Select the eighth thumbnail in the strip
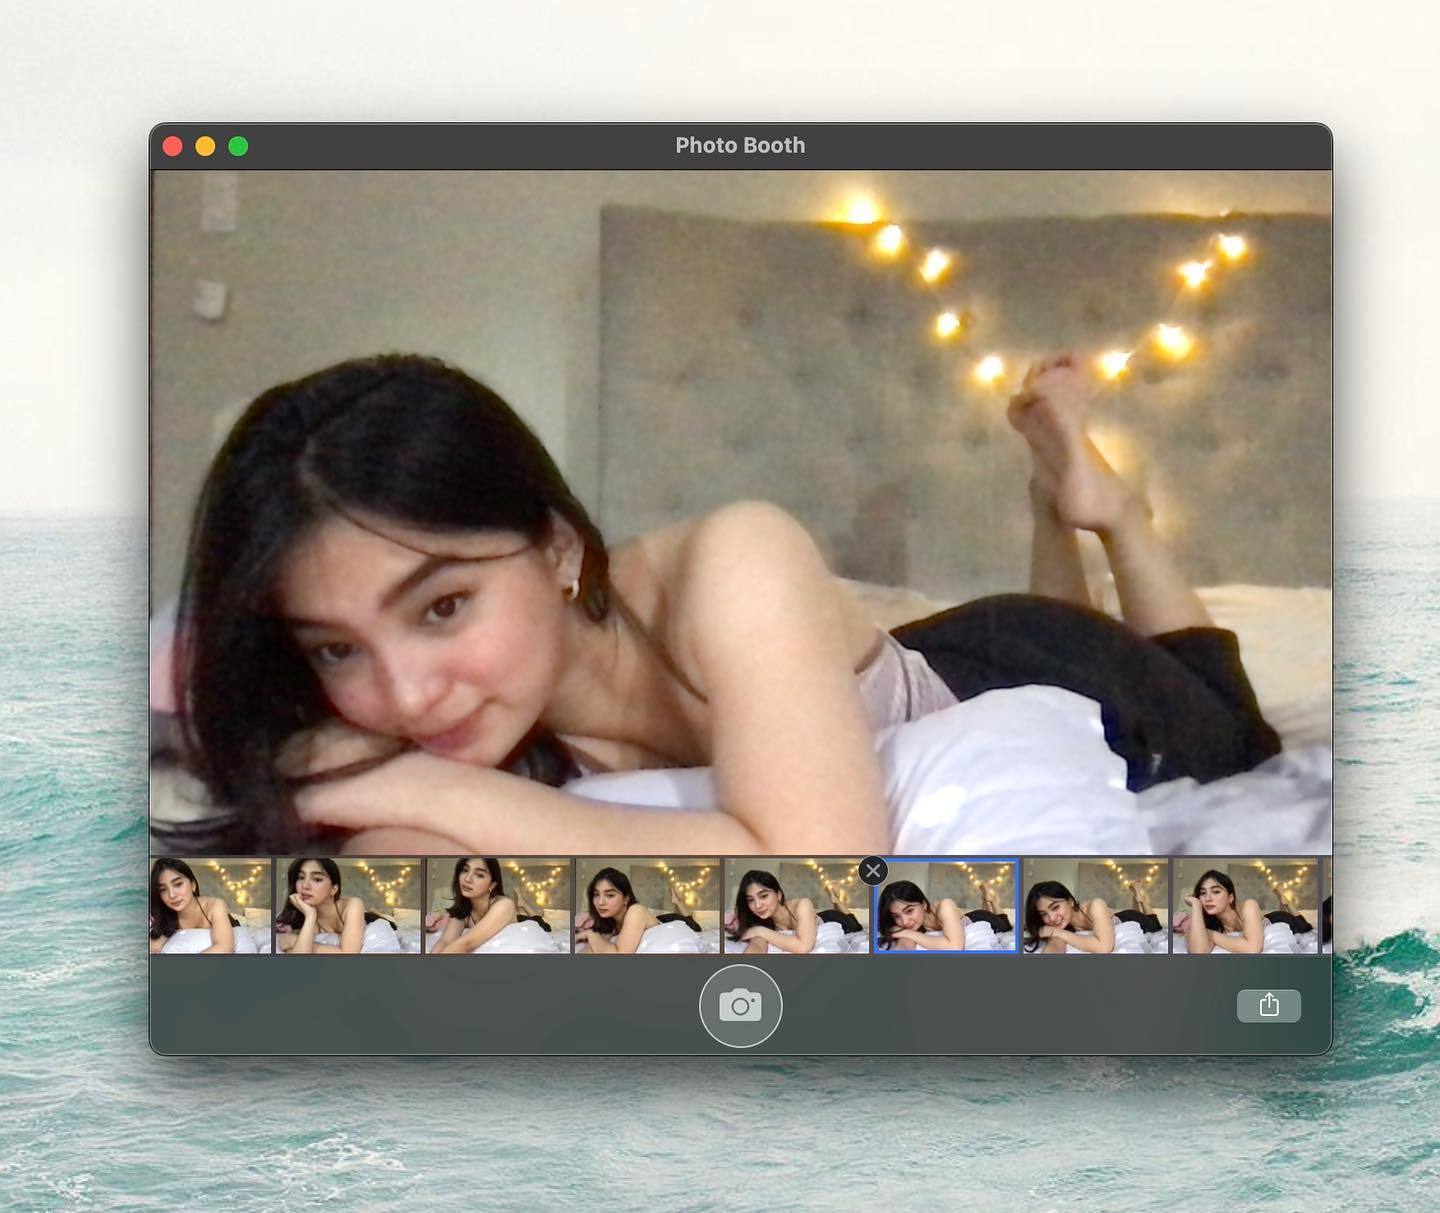The width and height of the screenshot is (1440, 1213). tap(1245, 906)
